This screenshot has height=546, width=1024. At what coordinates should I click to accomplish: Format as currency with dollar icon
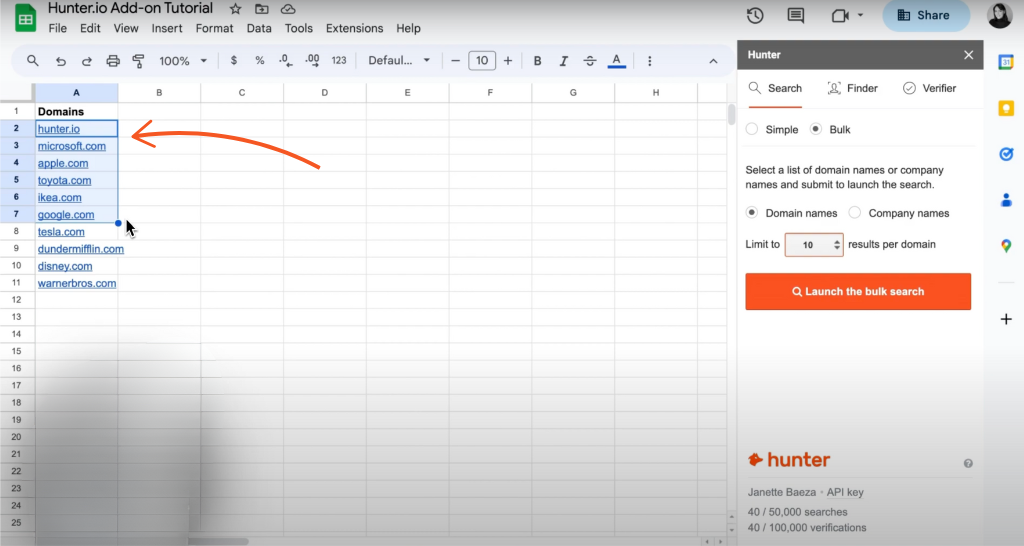(x=234, y=61)
